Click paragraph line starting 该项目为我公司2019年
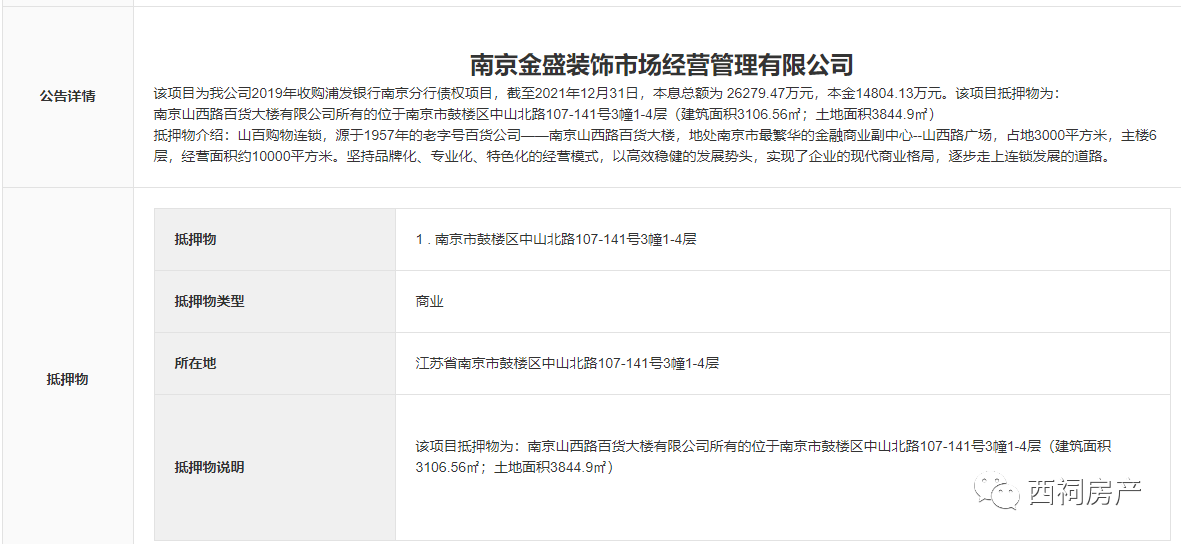 pyautogui.click(x=606, y=94)
